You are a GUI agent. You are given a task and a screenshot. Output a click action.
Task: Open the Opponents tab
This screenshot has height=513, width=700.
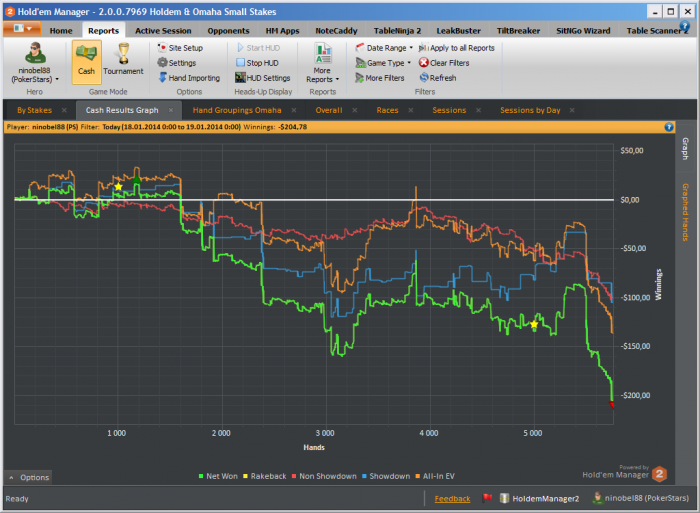pos(228,31)
